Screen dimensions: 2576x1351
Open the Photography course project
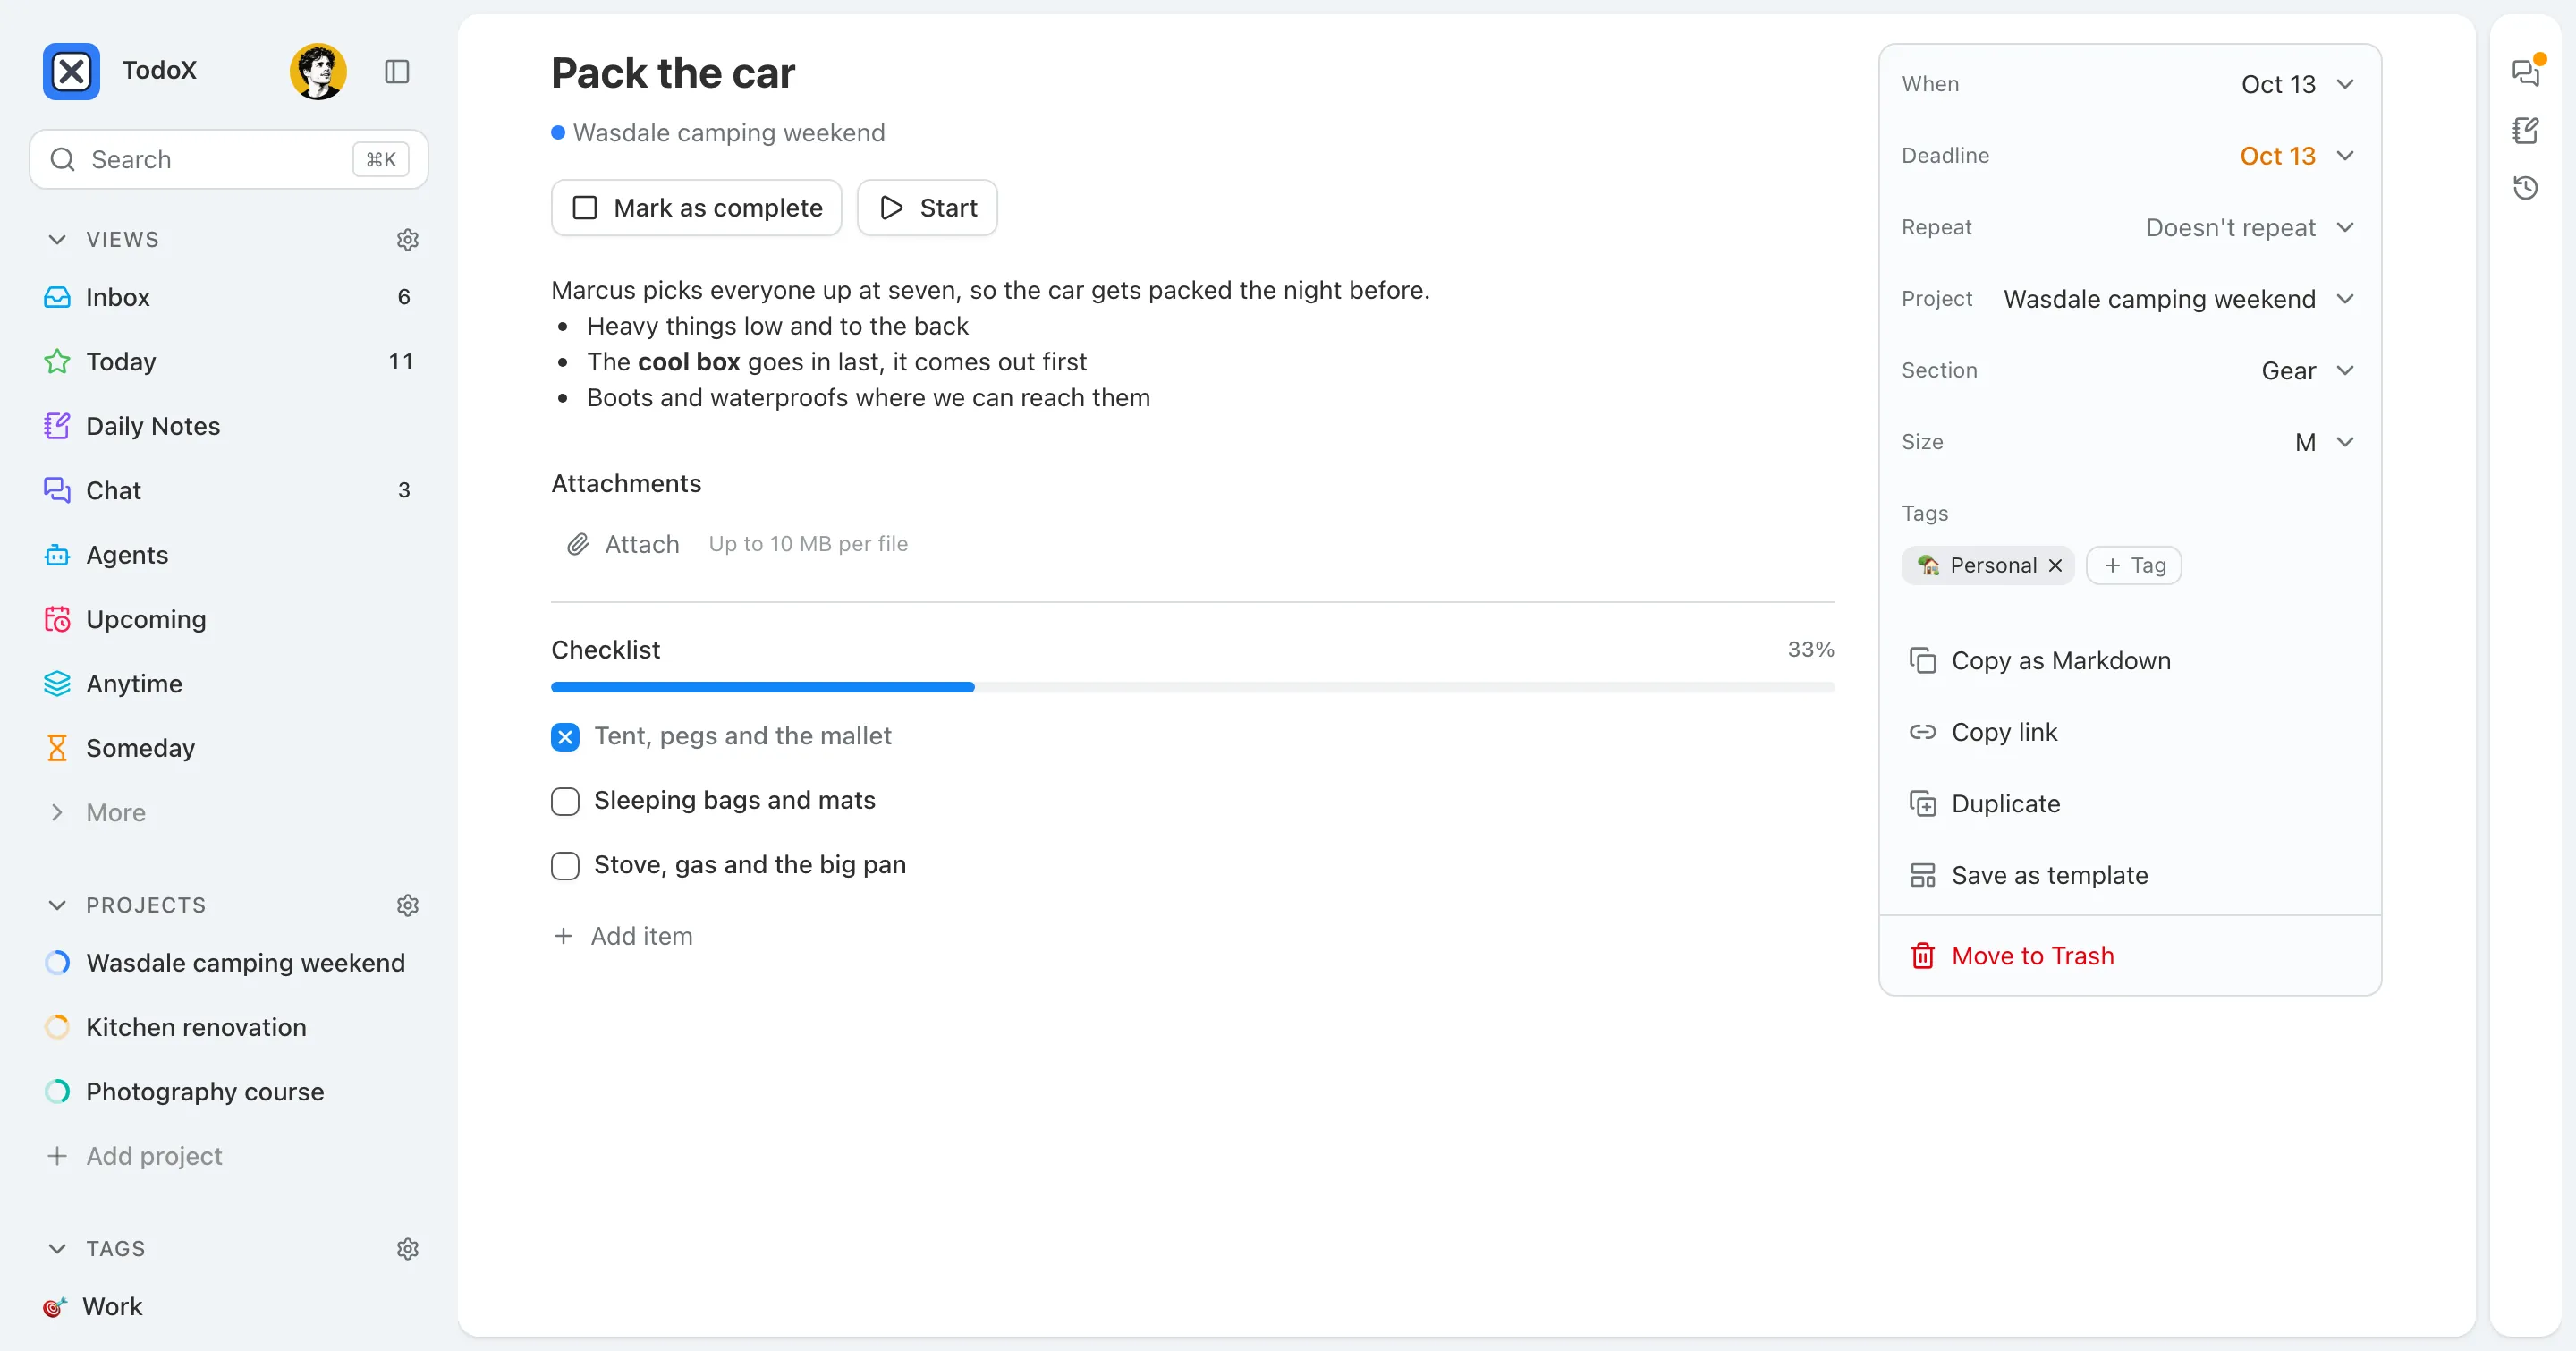pos(229,1092)
